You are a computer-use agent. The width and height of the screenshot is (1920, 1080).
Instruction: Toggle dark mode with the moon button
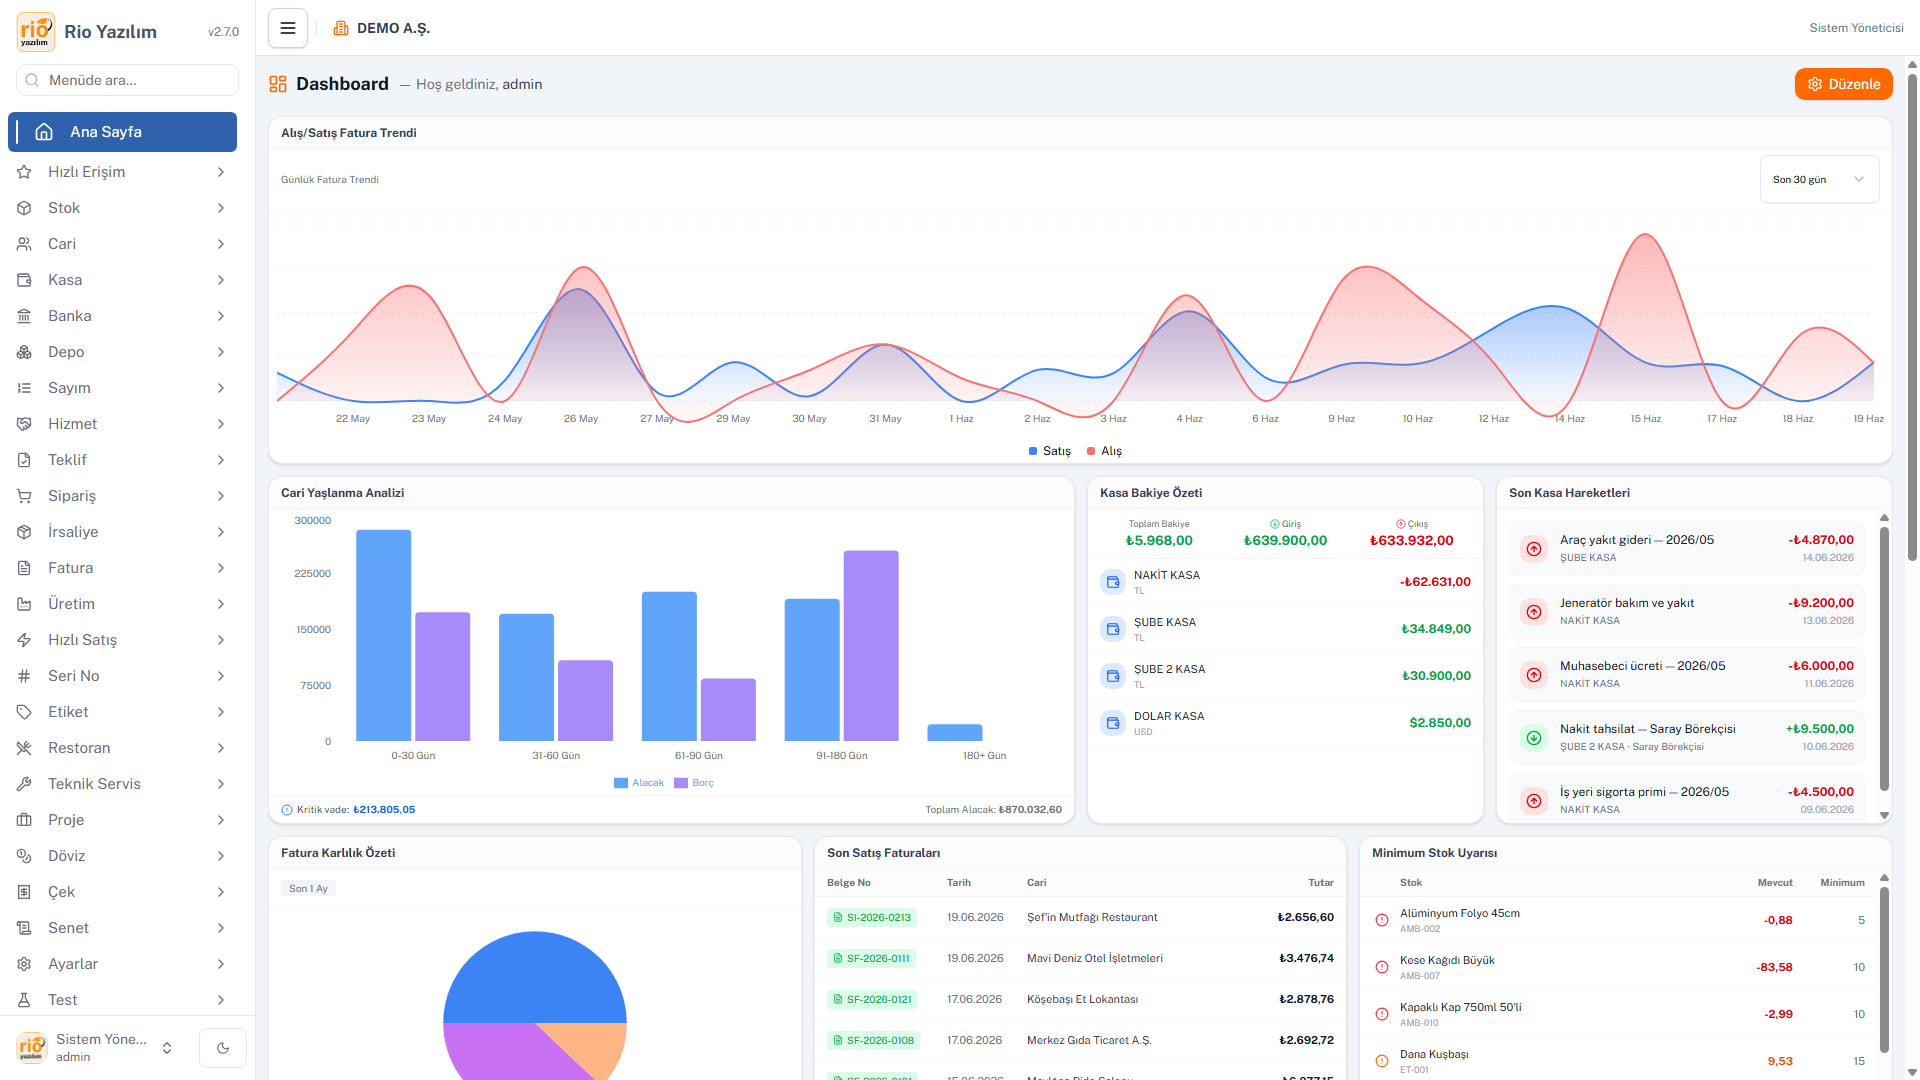(x=223, y=1048)
